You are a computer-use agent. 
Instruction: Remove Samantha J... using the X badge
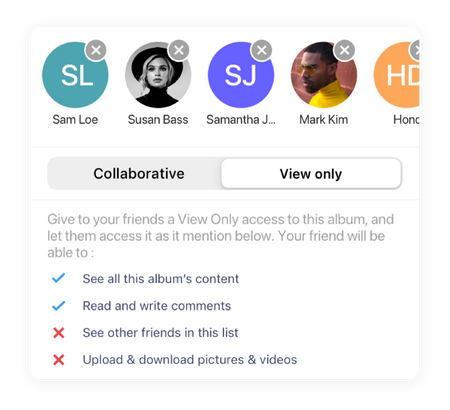coord(262,50)
